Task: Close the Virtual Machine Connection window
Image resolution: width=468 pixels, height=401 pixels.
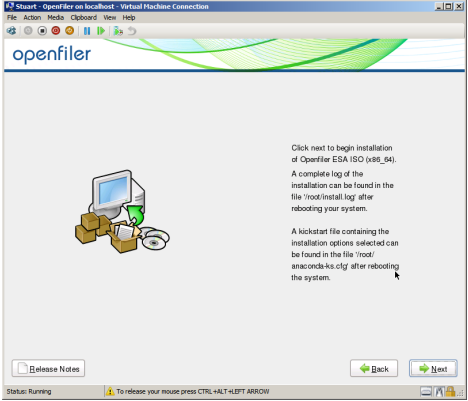Action: click(459, 6)
